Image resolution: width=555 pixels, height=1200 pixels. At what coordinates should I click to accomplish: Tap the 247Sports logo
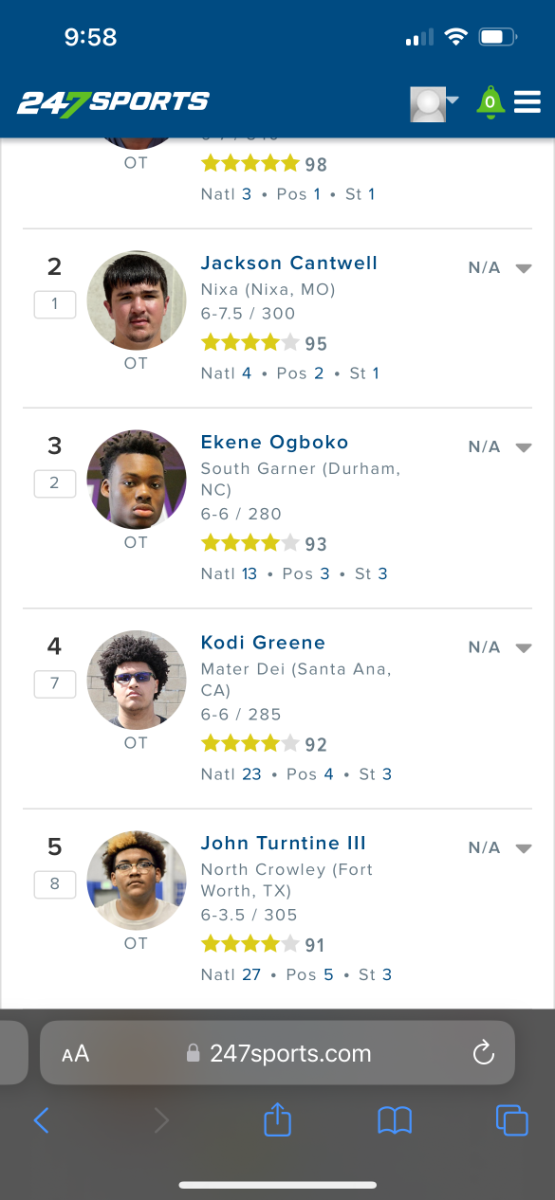(x=113, y=102)
